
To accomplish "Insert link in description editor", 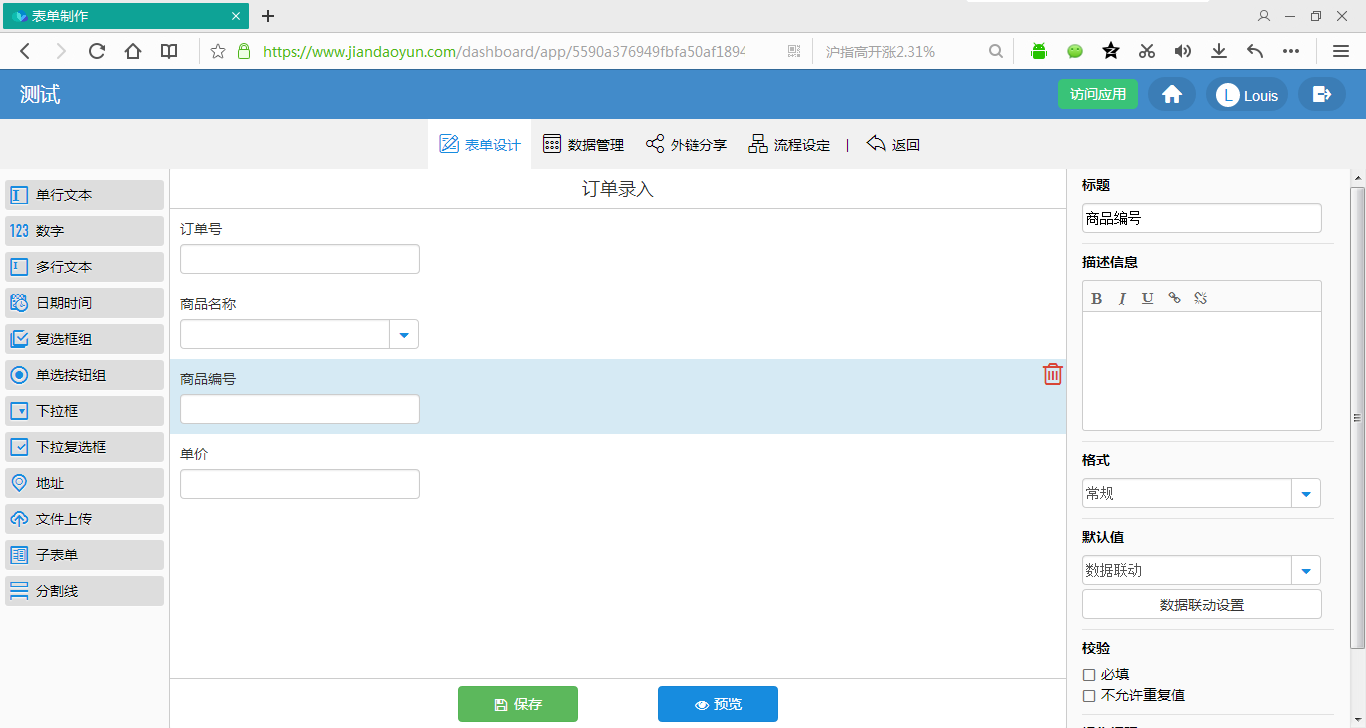I will click(x=1174, y=298).
